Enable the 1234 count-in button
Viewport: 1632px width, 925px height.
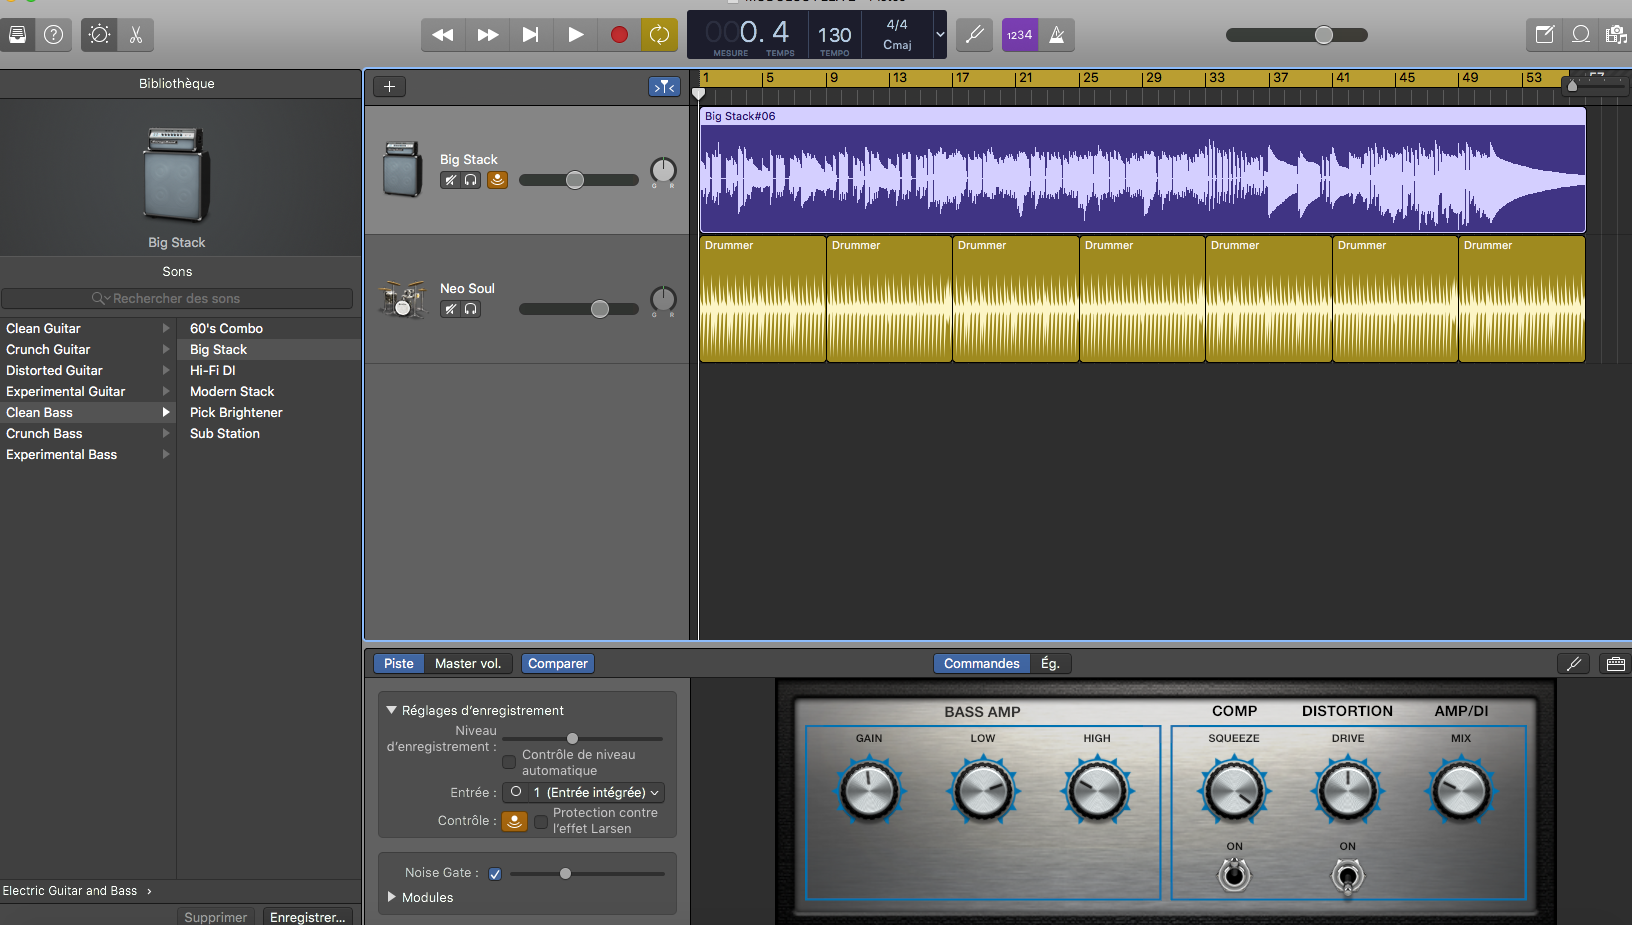pyautogui.click(x=1019, y=35)
